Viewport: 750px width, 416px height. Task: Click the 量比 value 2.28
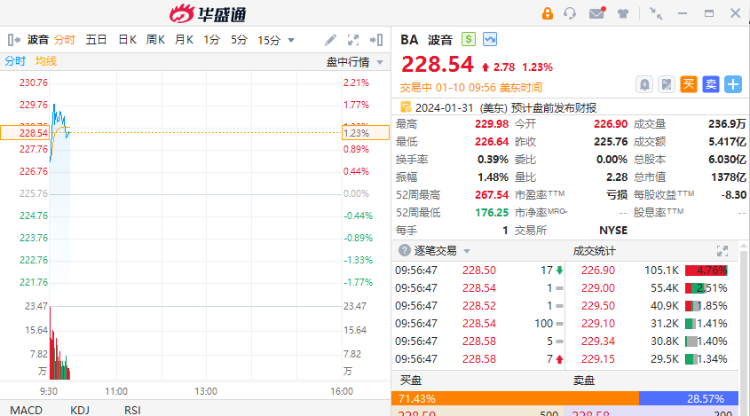pos(617,177)
